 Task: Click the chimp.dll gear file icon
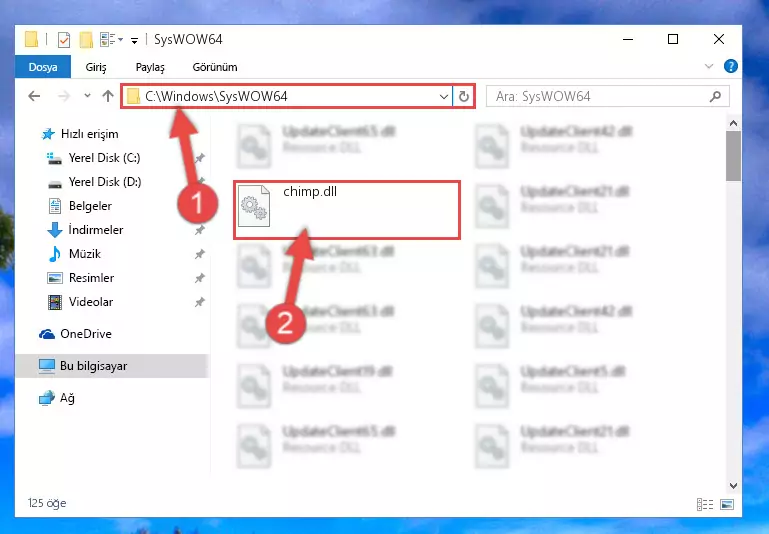254,206
